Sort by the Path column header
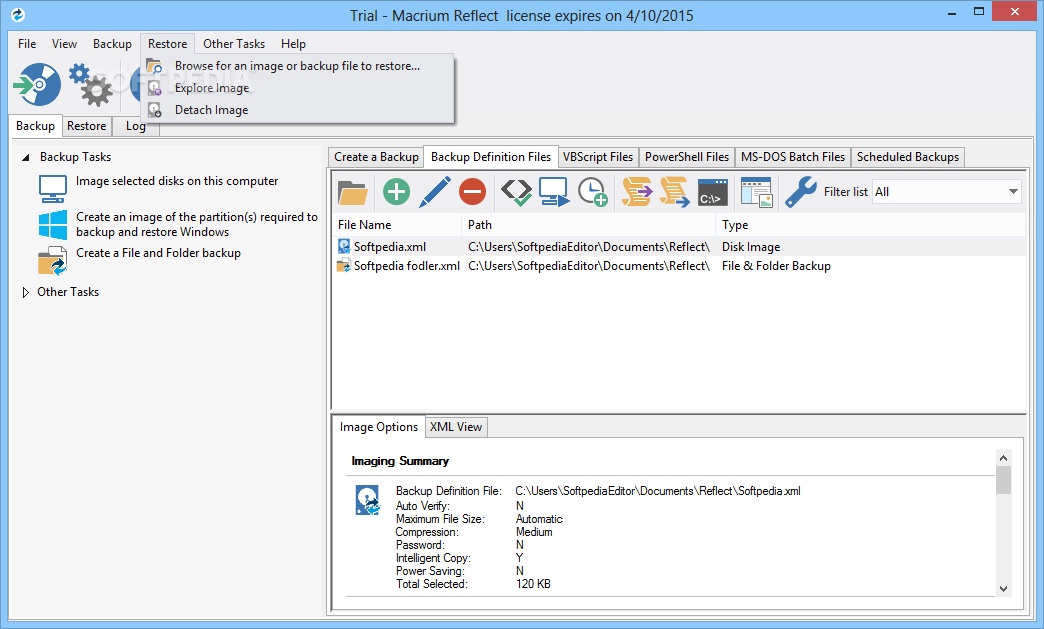 coord(589,225)
